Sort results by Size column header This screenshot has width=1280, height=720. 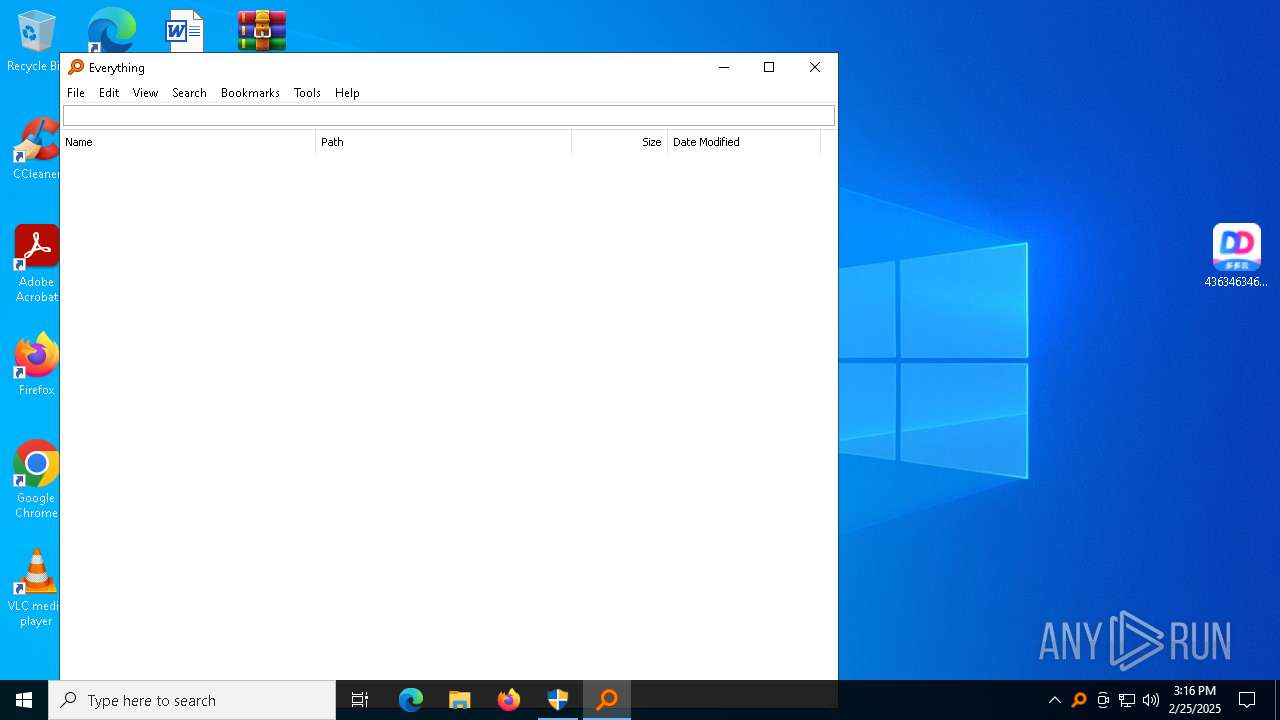(619, 142)
